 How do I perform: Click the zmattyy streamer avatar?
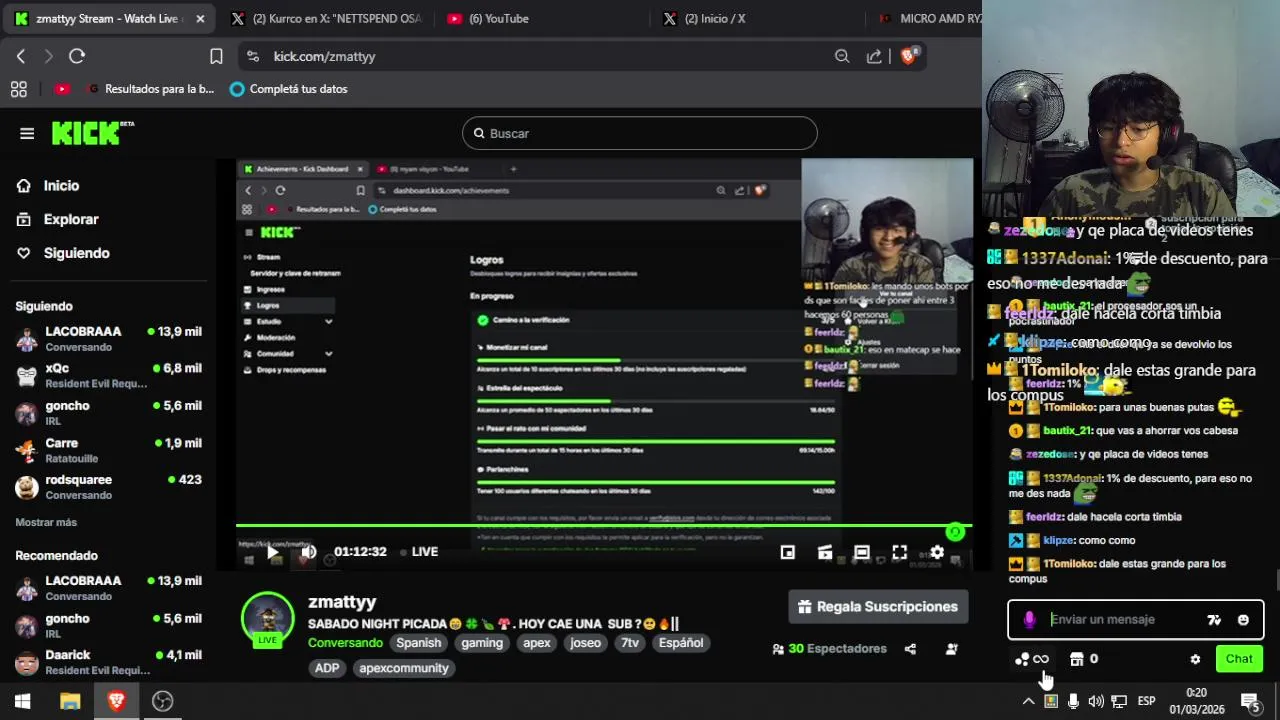[267, 618]
